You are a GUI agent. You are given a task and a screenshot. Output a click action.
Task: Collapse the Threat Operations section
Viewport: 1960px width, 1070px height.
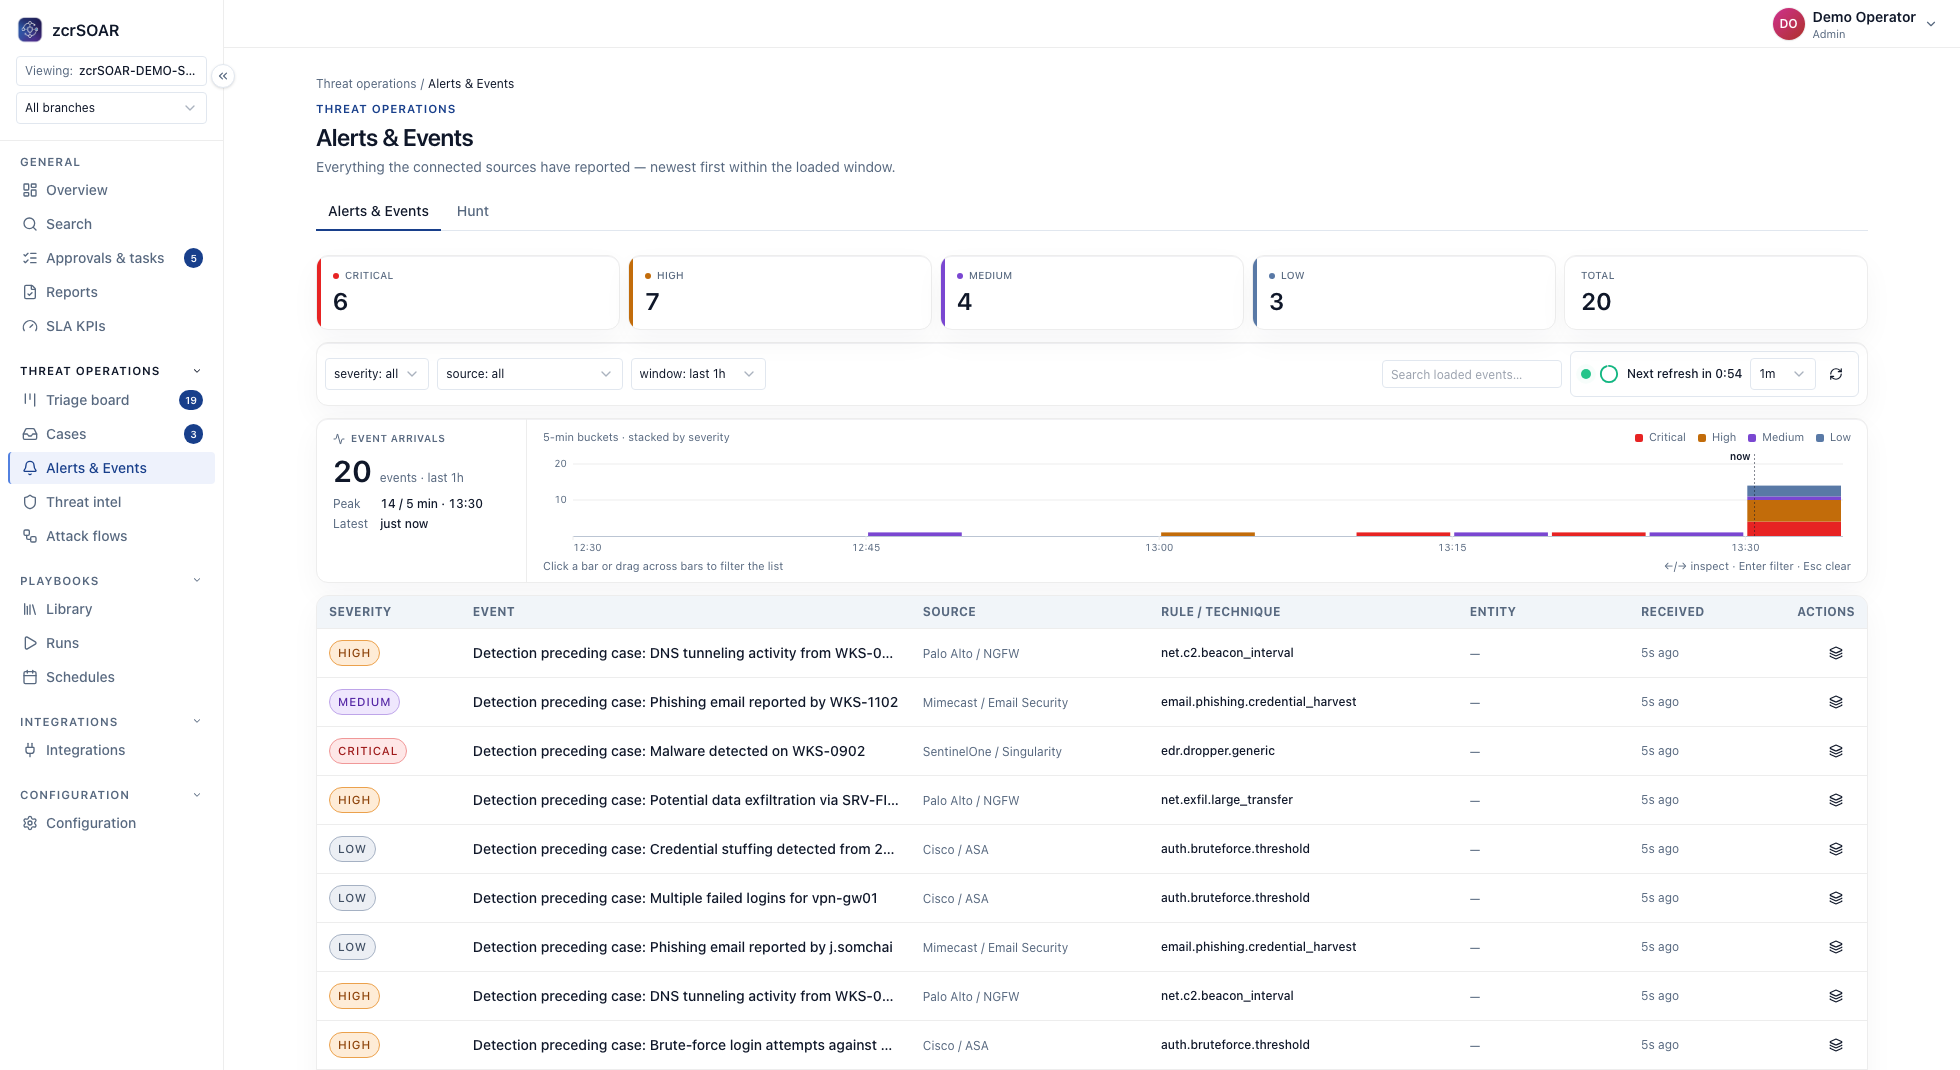point(197,371)
